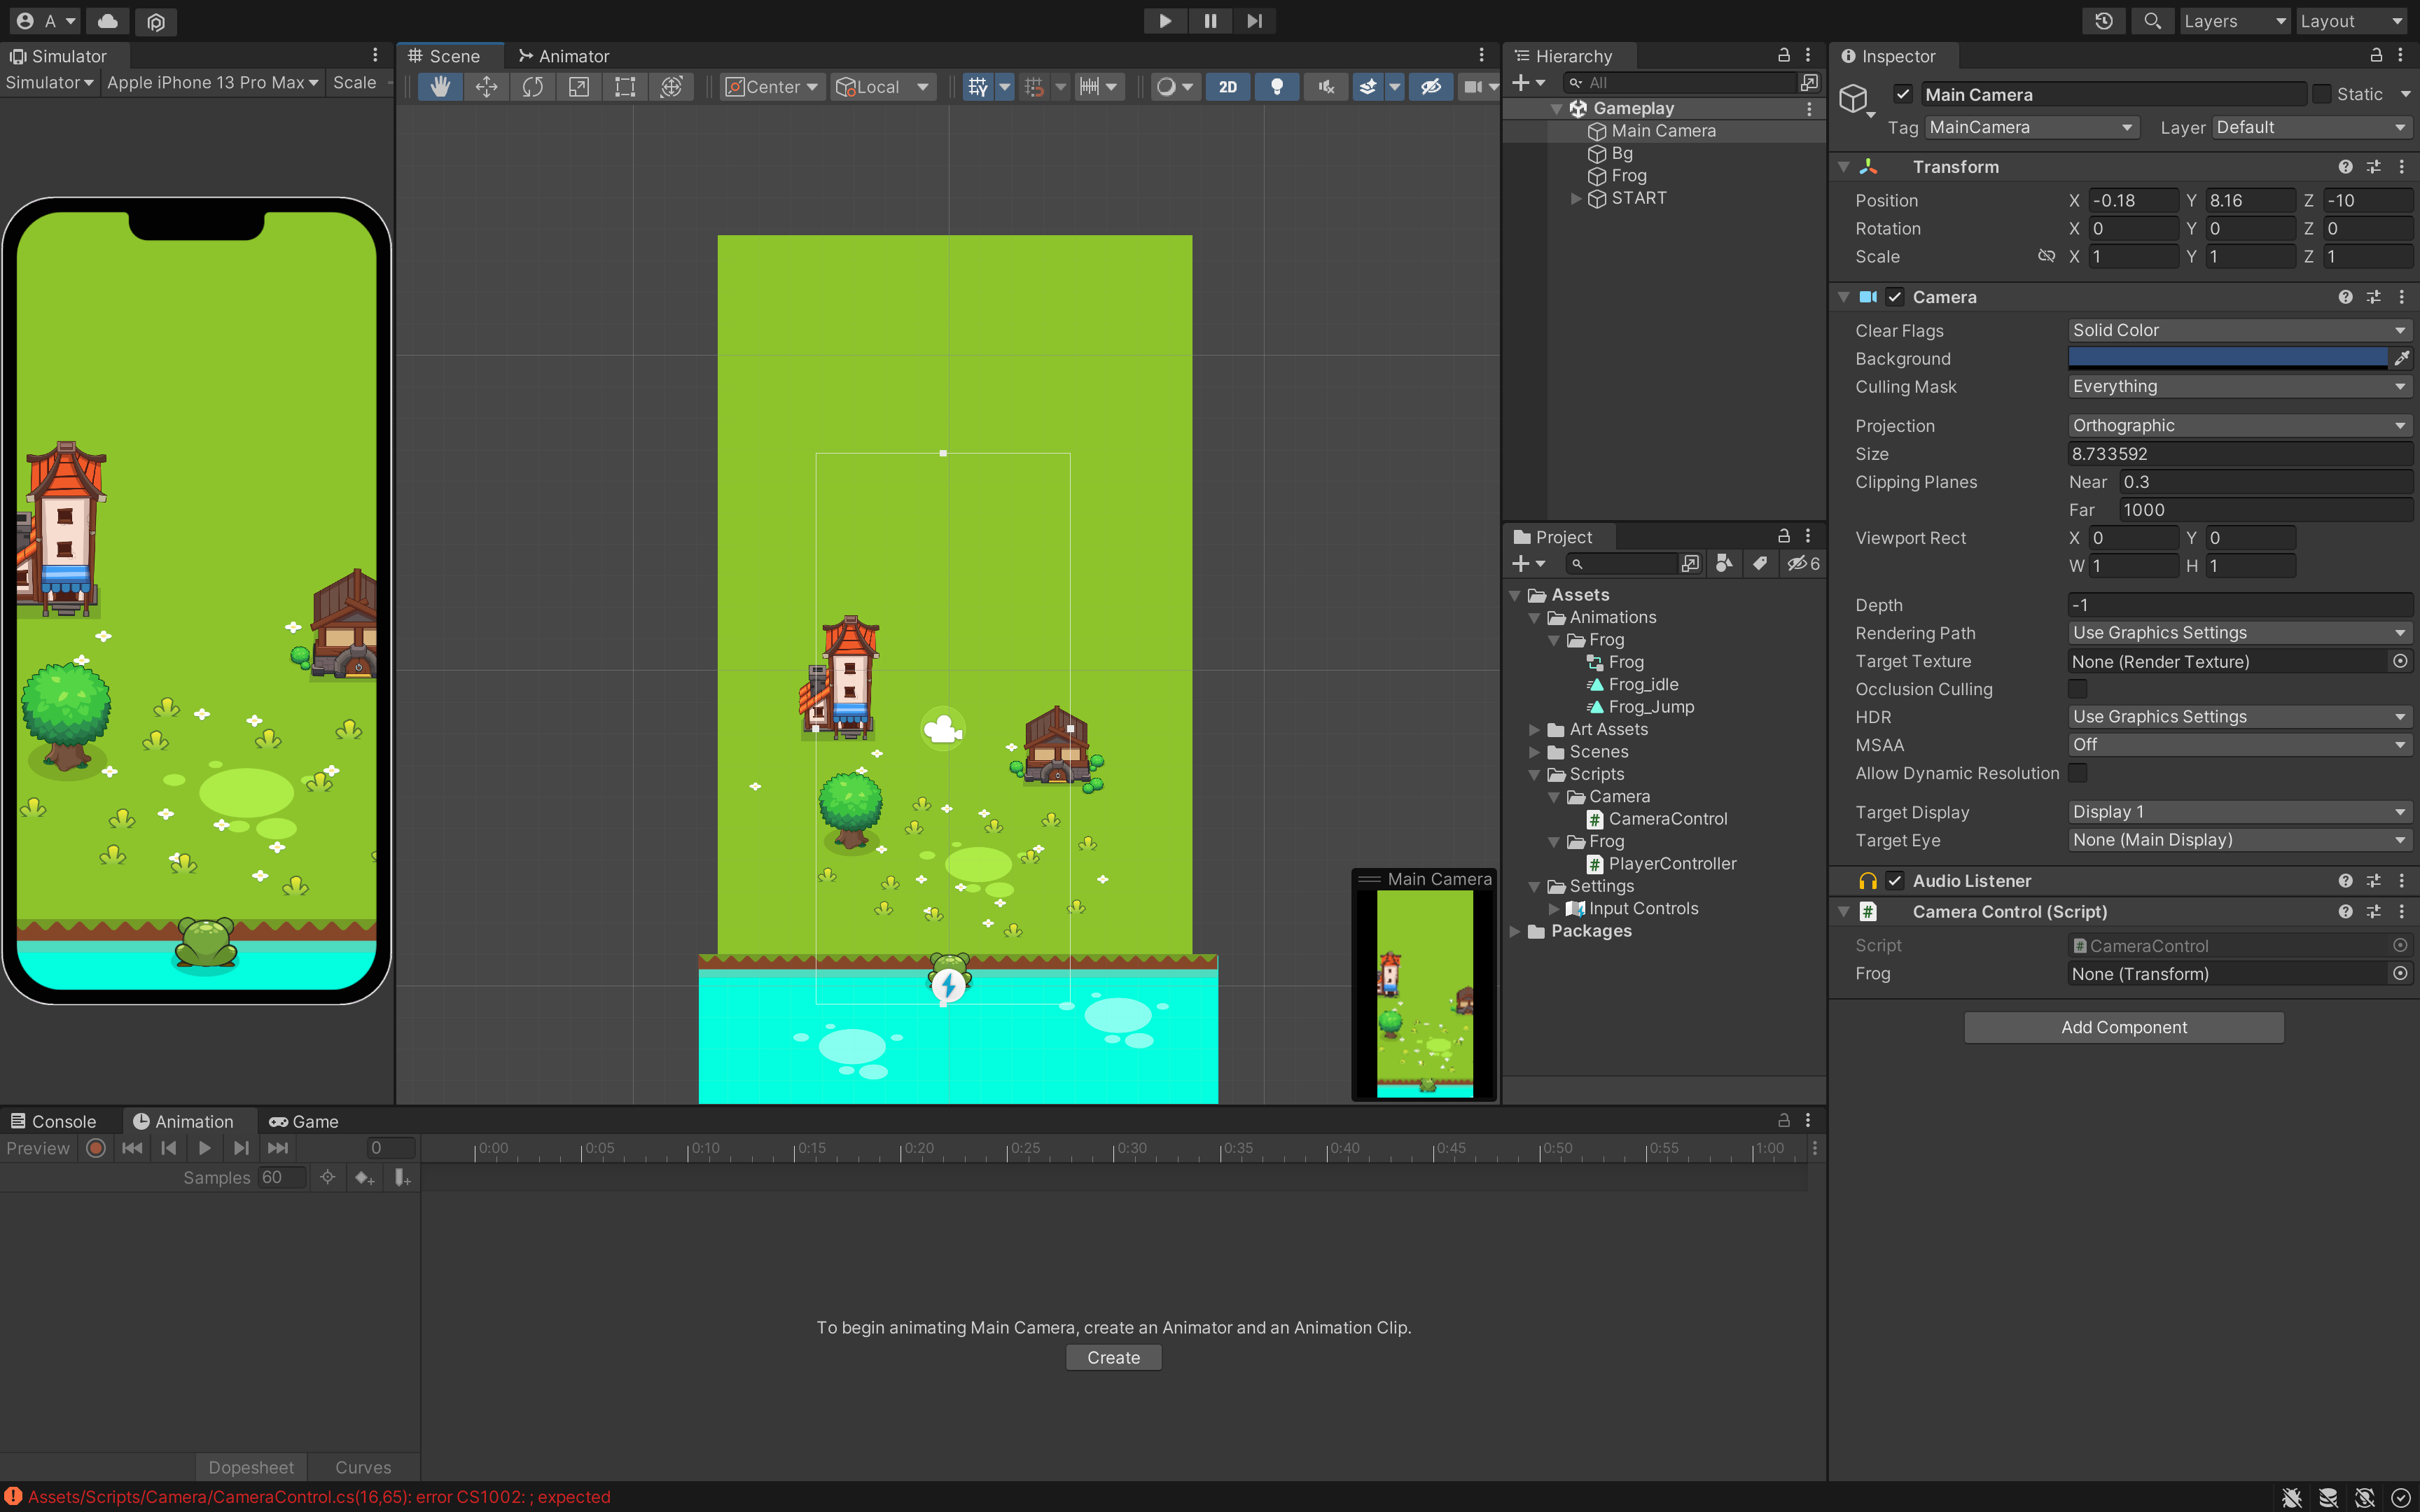Open global search magnifier icon
The image size is (2420, 1512).
pyautogui.click(x=2153, y=21)
